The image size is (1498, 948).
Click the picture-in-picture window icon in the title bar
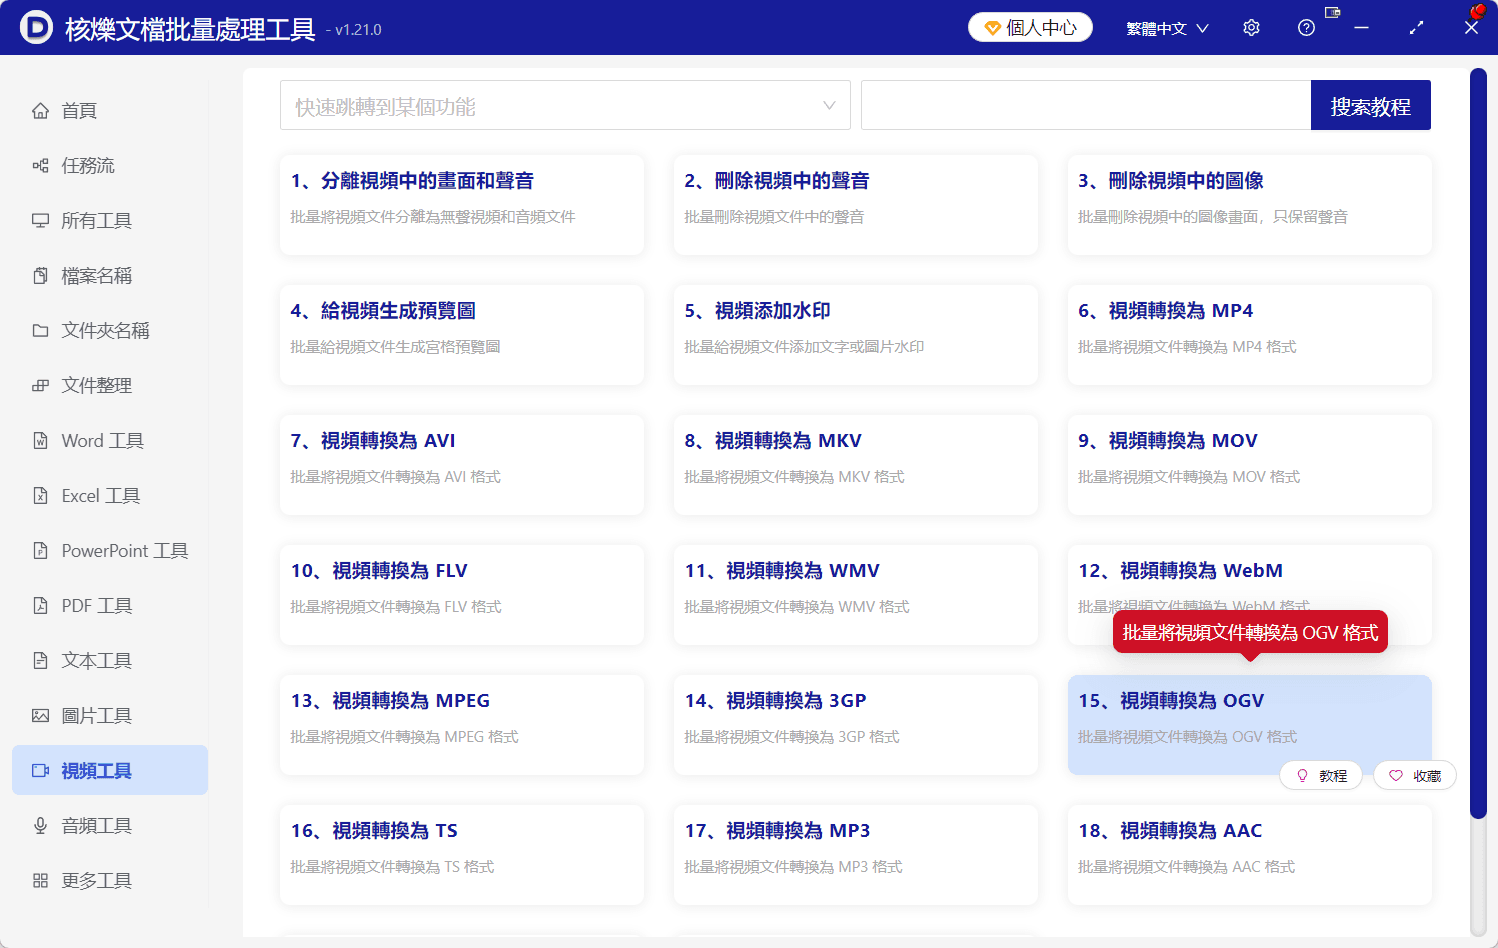[x=1332, y=13]
